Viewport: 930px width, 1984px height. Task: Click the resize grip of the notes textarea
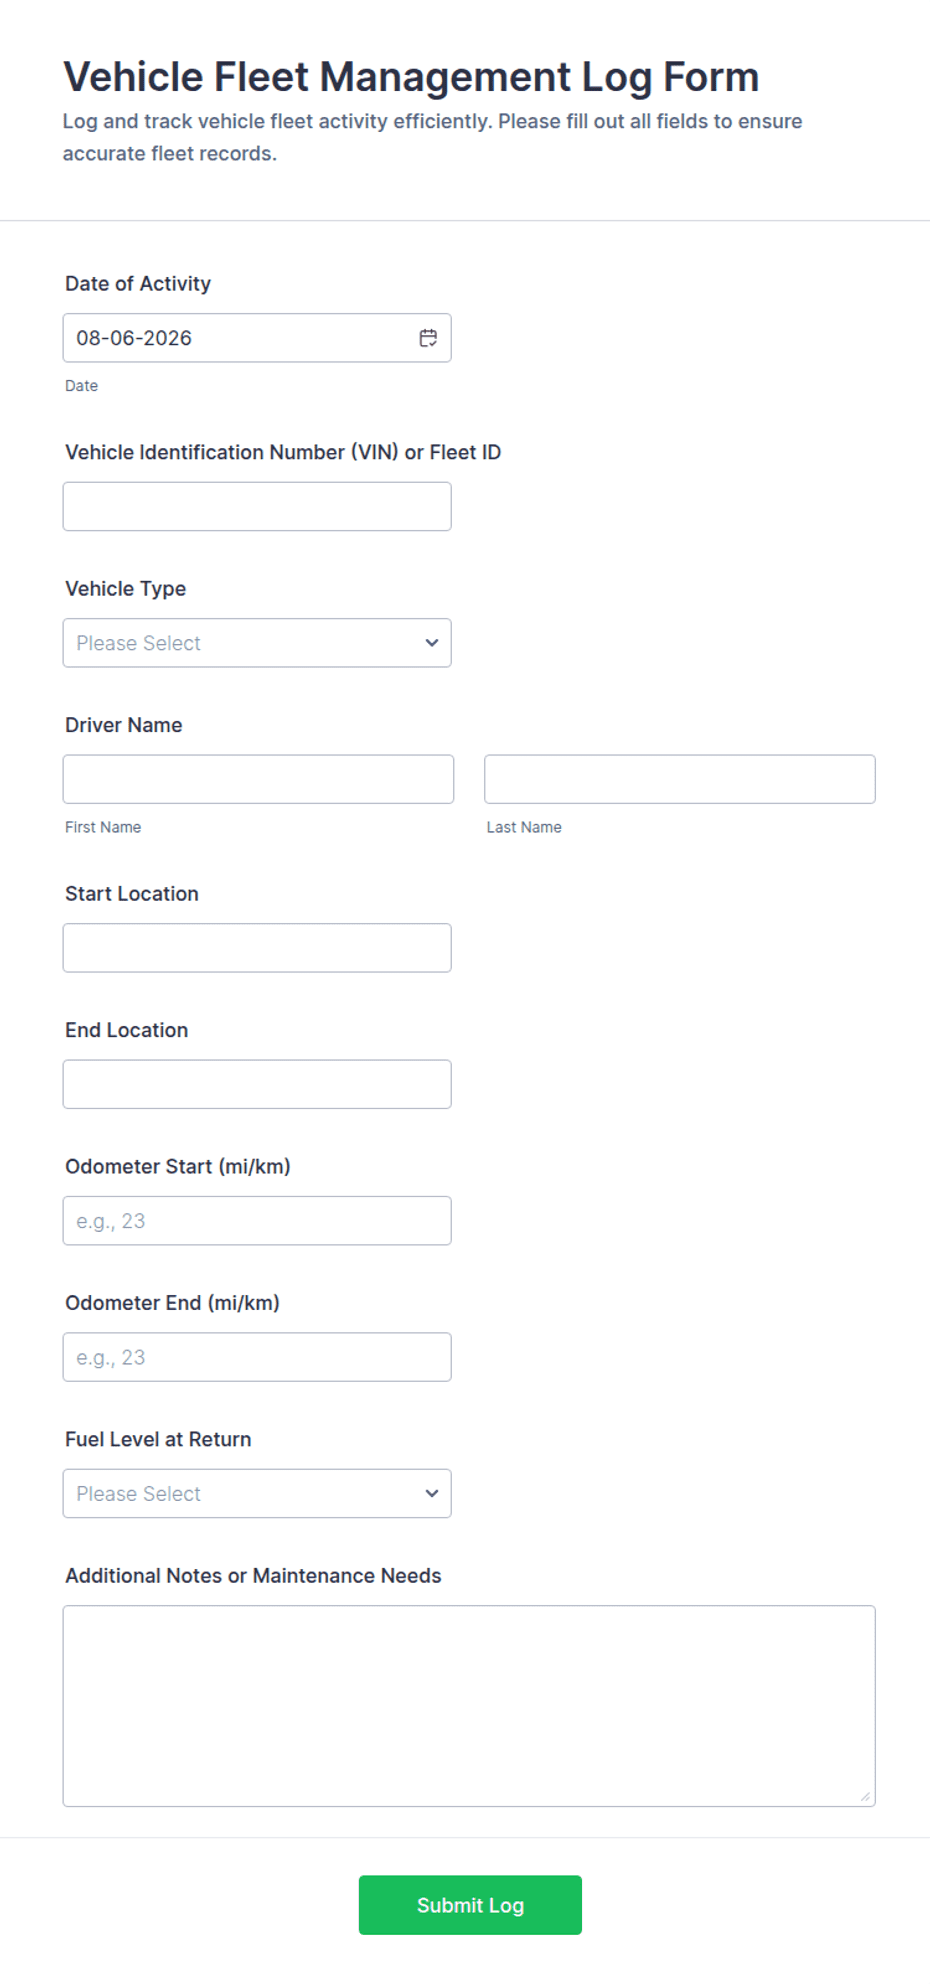click(x=866, y=1797)
